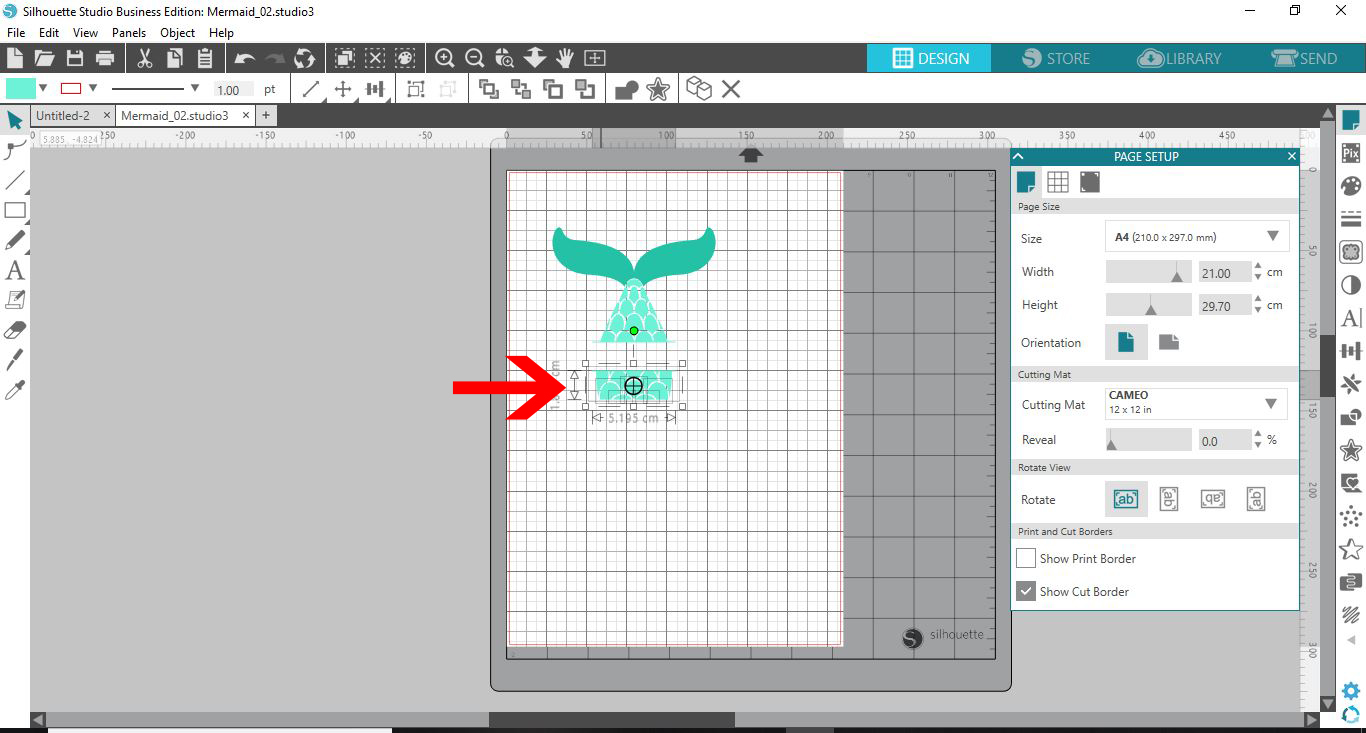Open the File menu

pyautogui.click(x=15, y=32)
